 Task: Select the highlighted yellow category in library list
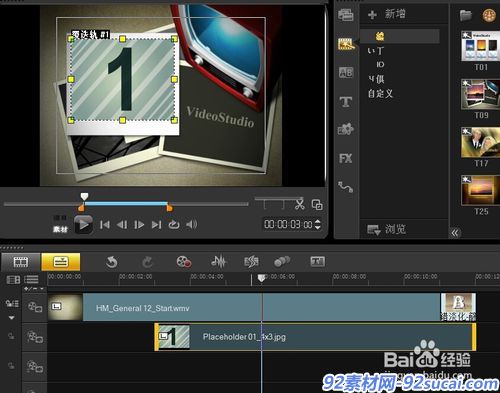(400, 36)
